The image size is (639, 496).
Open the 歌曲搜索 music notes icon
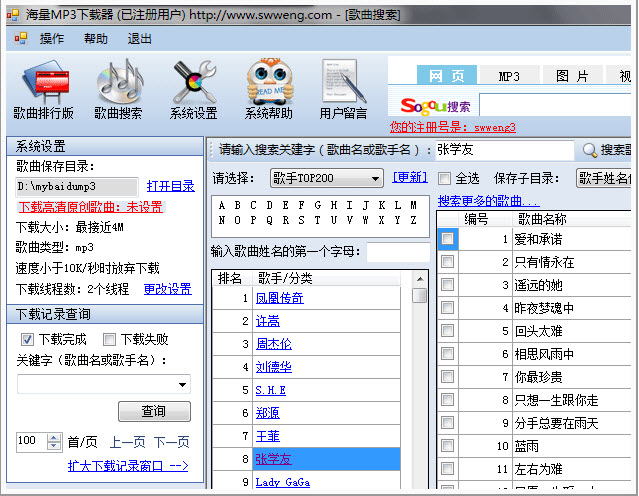click(119, 83)
